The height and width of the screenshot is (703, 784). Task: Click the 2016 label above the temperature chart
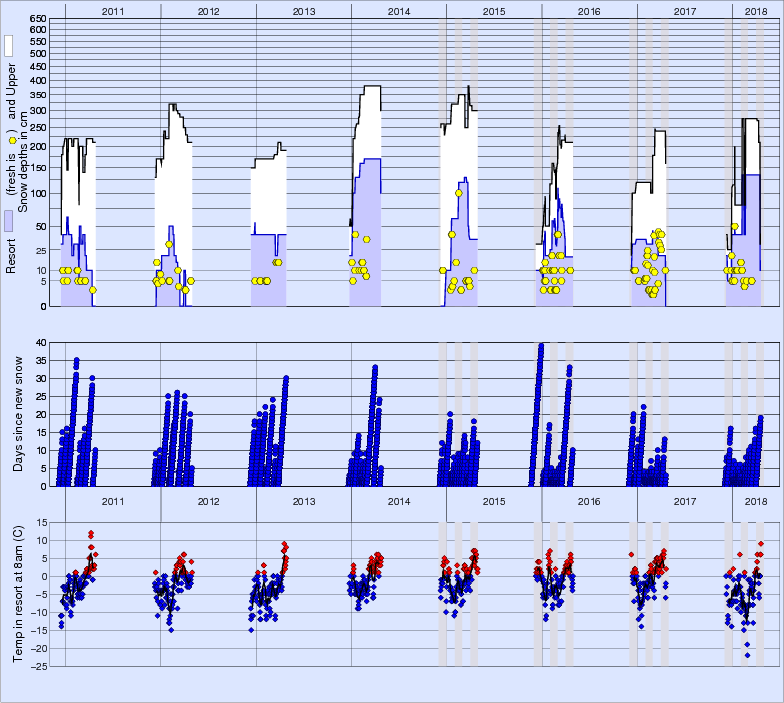coord(589,502)
